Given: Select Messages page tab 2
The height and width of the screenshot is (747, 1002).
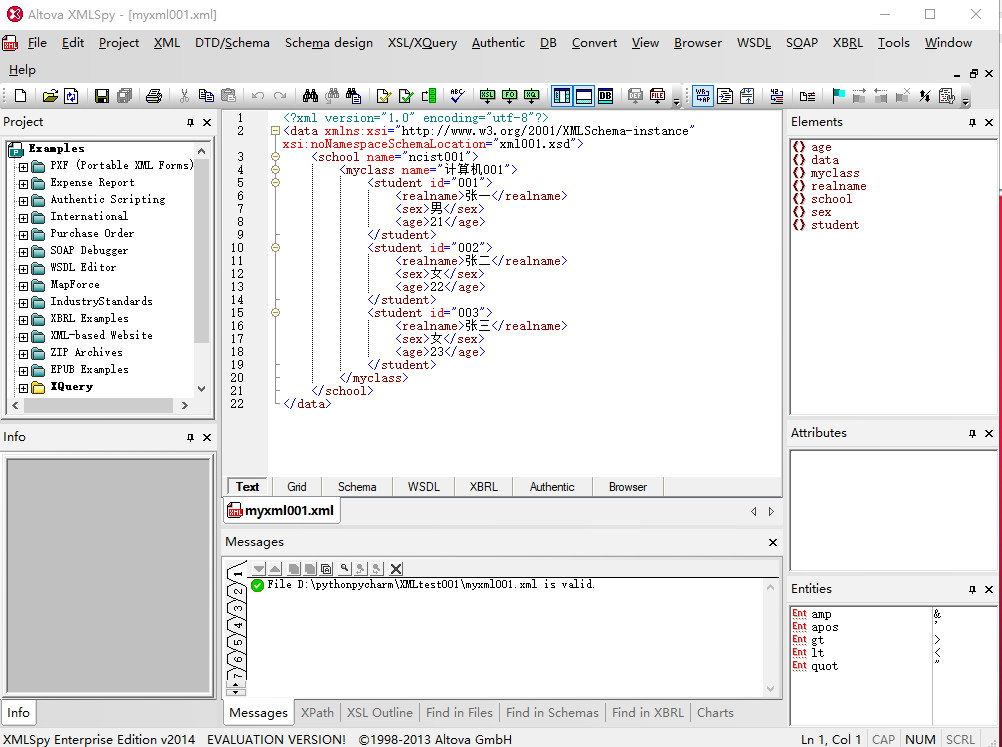Looking at the screenshot, I should [x=237, y=591].
